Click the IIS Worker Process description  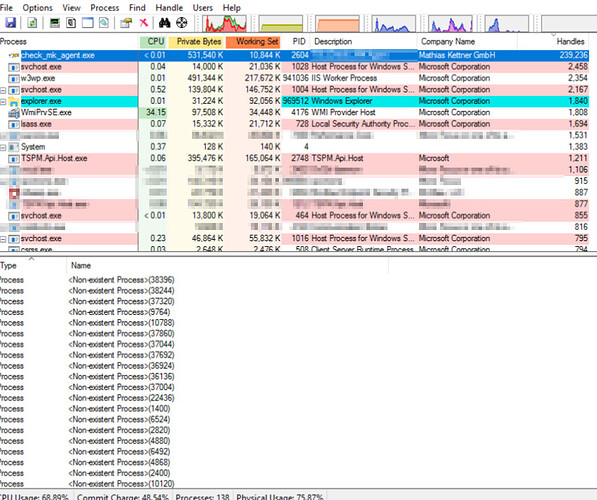344,78
